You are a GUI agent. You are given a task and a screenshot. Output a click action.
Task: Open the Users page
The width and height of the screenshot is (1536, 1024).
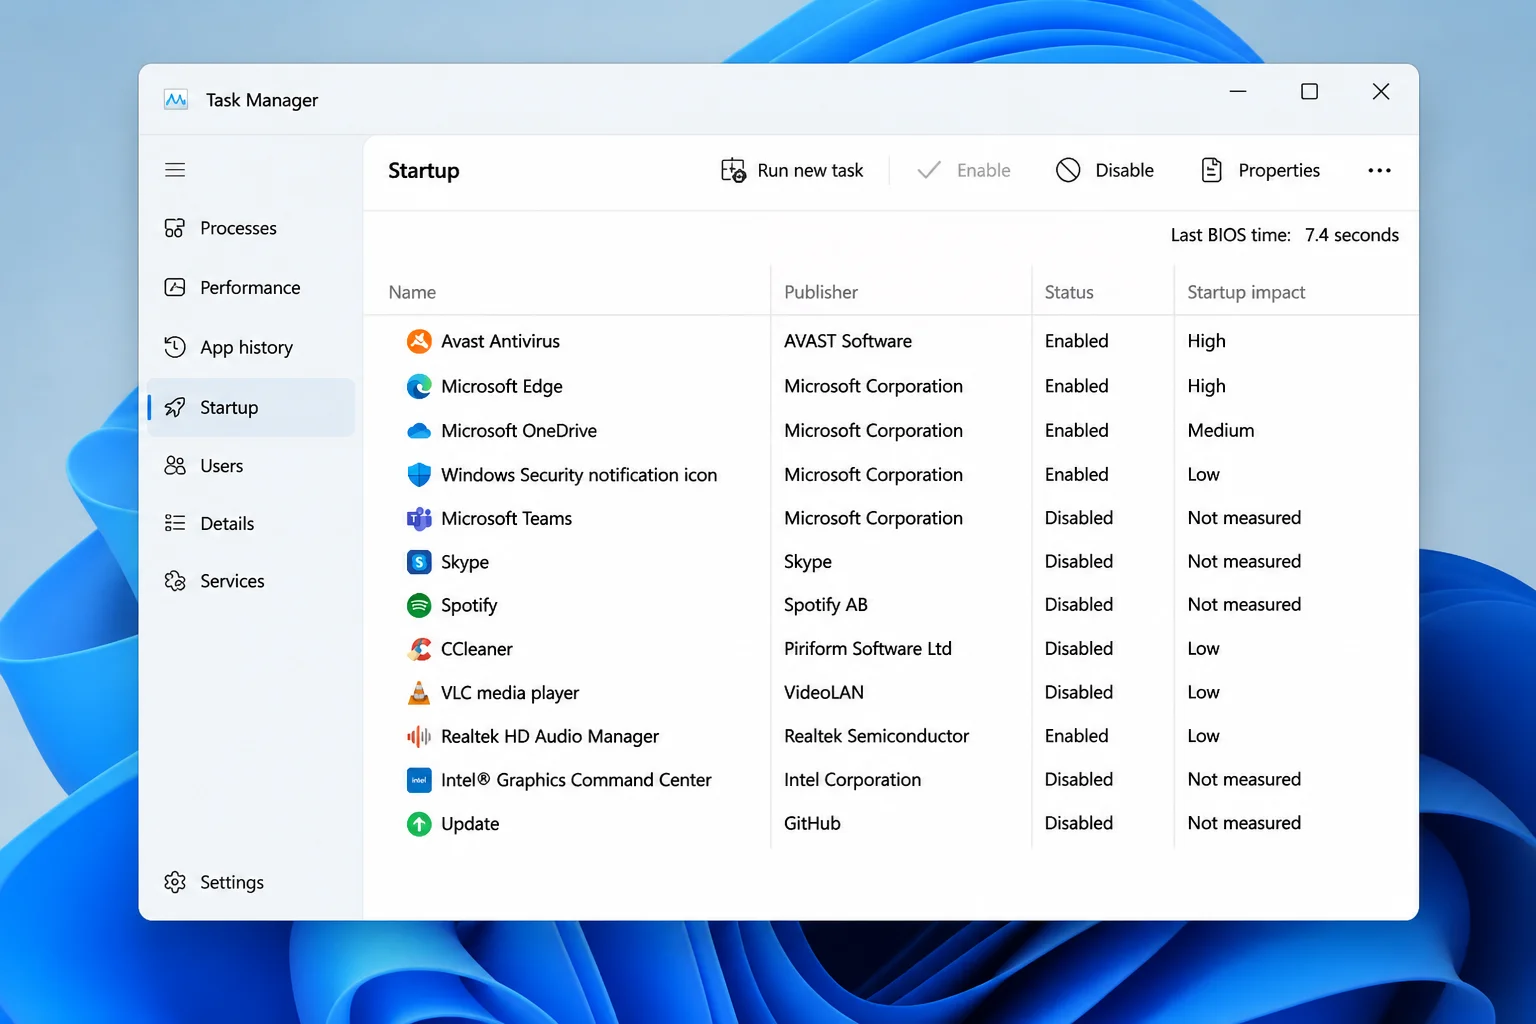(251, 466)
